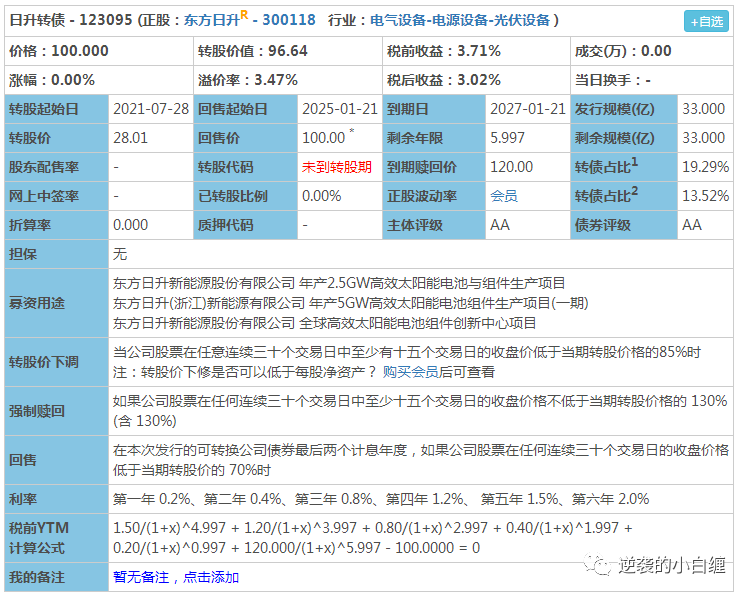Viewport: 749px width, 597px height.
Task: Click the 回售价 value 100.00
Action: [323, 138]
